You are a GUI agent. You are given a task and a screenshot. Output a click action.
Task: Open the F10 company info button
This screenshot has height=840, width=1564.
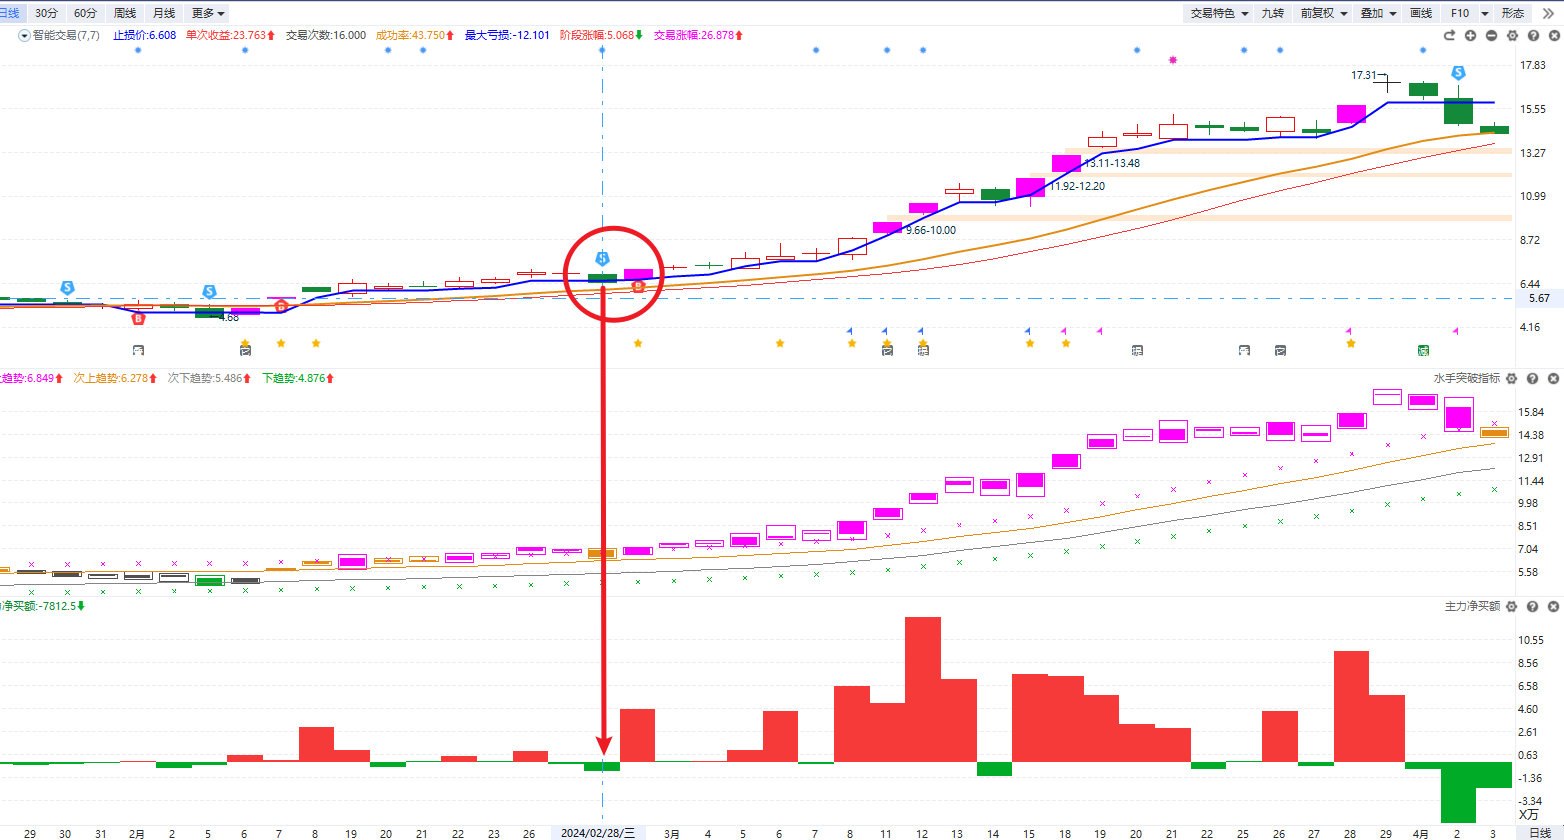click(1460, 13)
